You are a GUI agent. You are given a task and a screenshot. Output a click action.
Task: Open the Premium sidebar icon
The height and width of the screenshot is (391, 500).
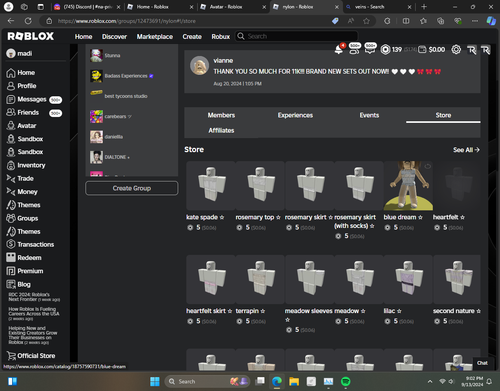[x=11, y=271]
